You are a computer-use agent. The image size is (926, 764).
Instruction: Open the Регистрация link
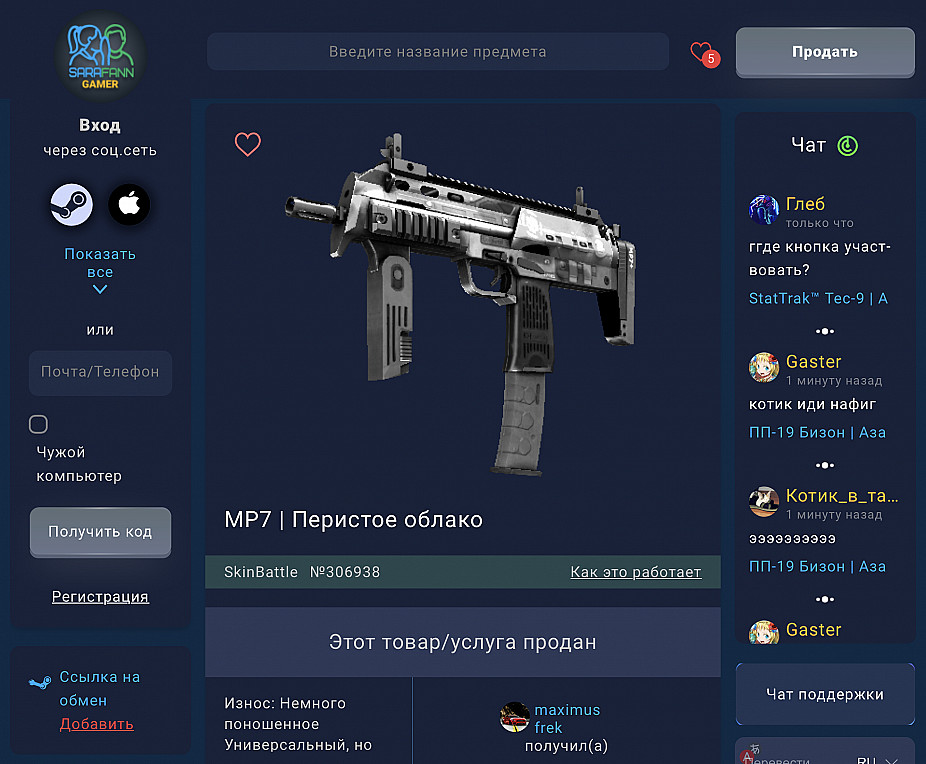[x=100, y=596]
